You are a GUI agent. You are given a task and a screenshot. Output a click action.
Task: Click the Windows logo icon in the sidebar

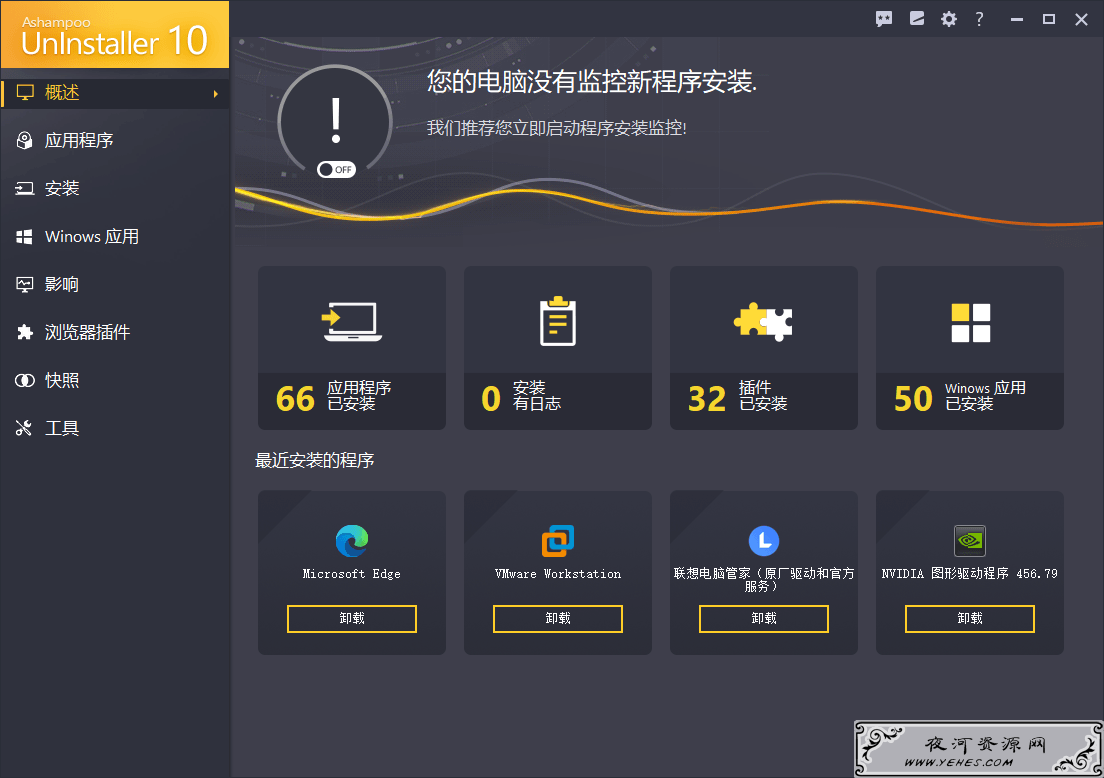click(x=25, y=237)
